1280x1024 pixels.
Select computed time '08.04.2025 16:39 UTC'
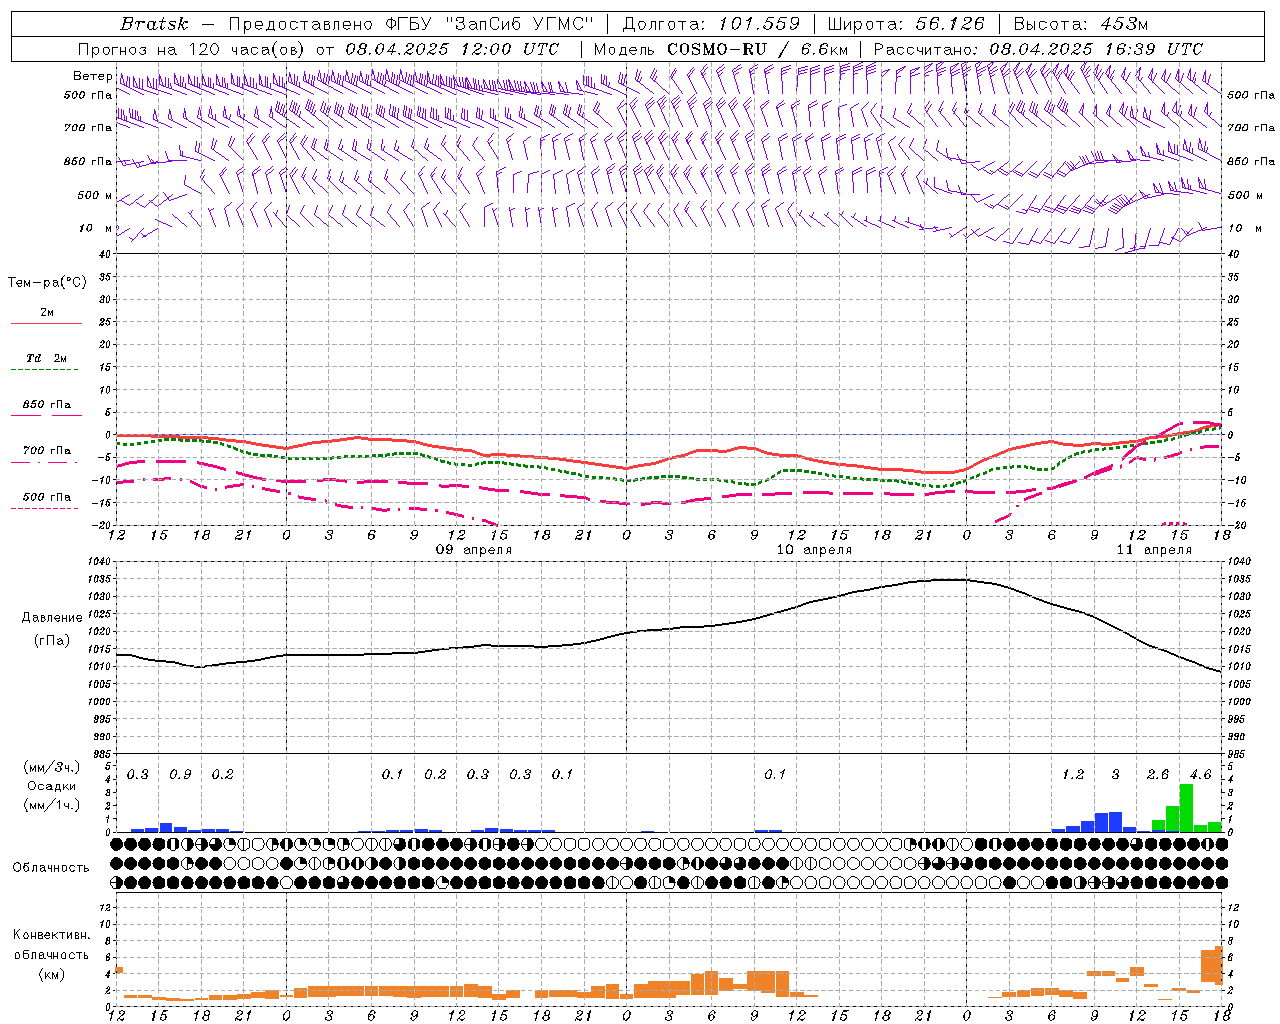[x=1096, y=49]
